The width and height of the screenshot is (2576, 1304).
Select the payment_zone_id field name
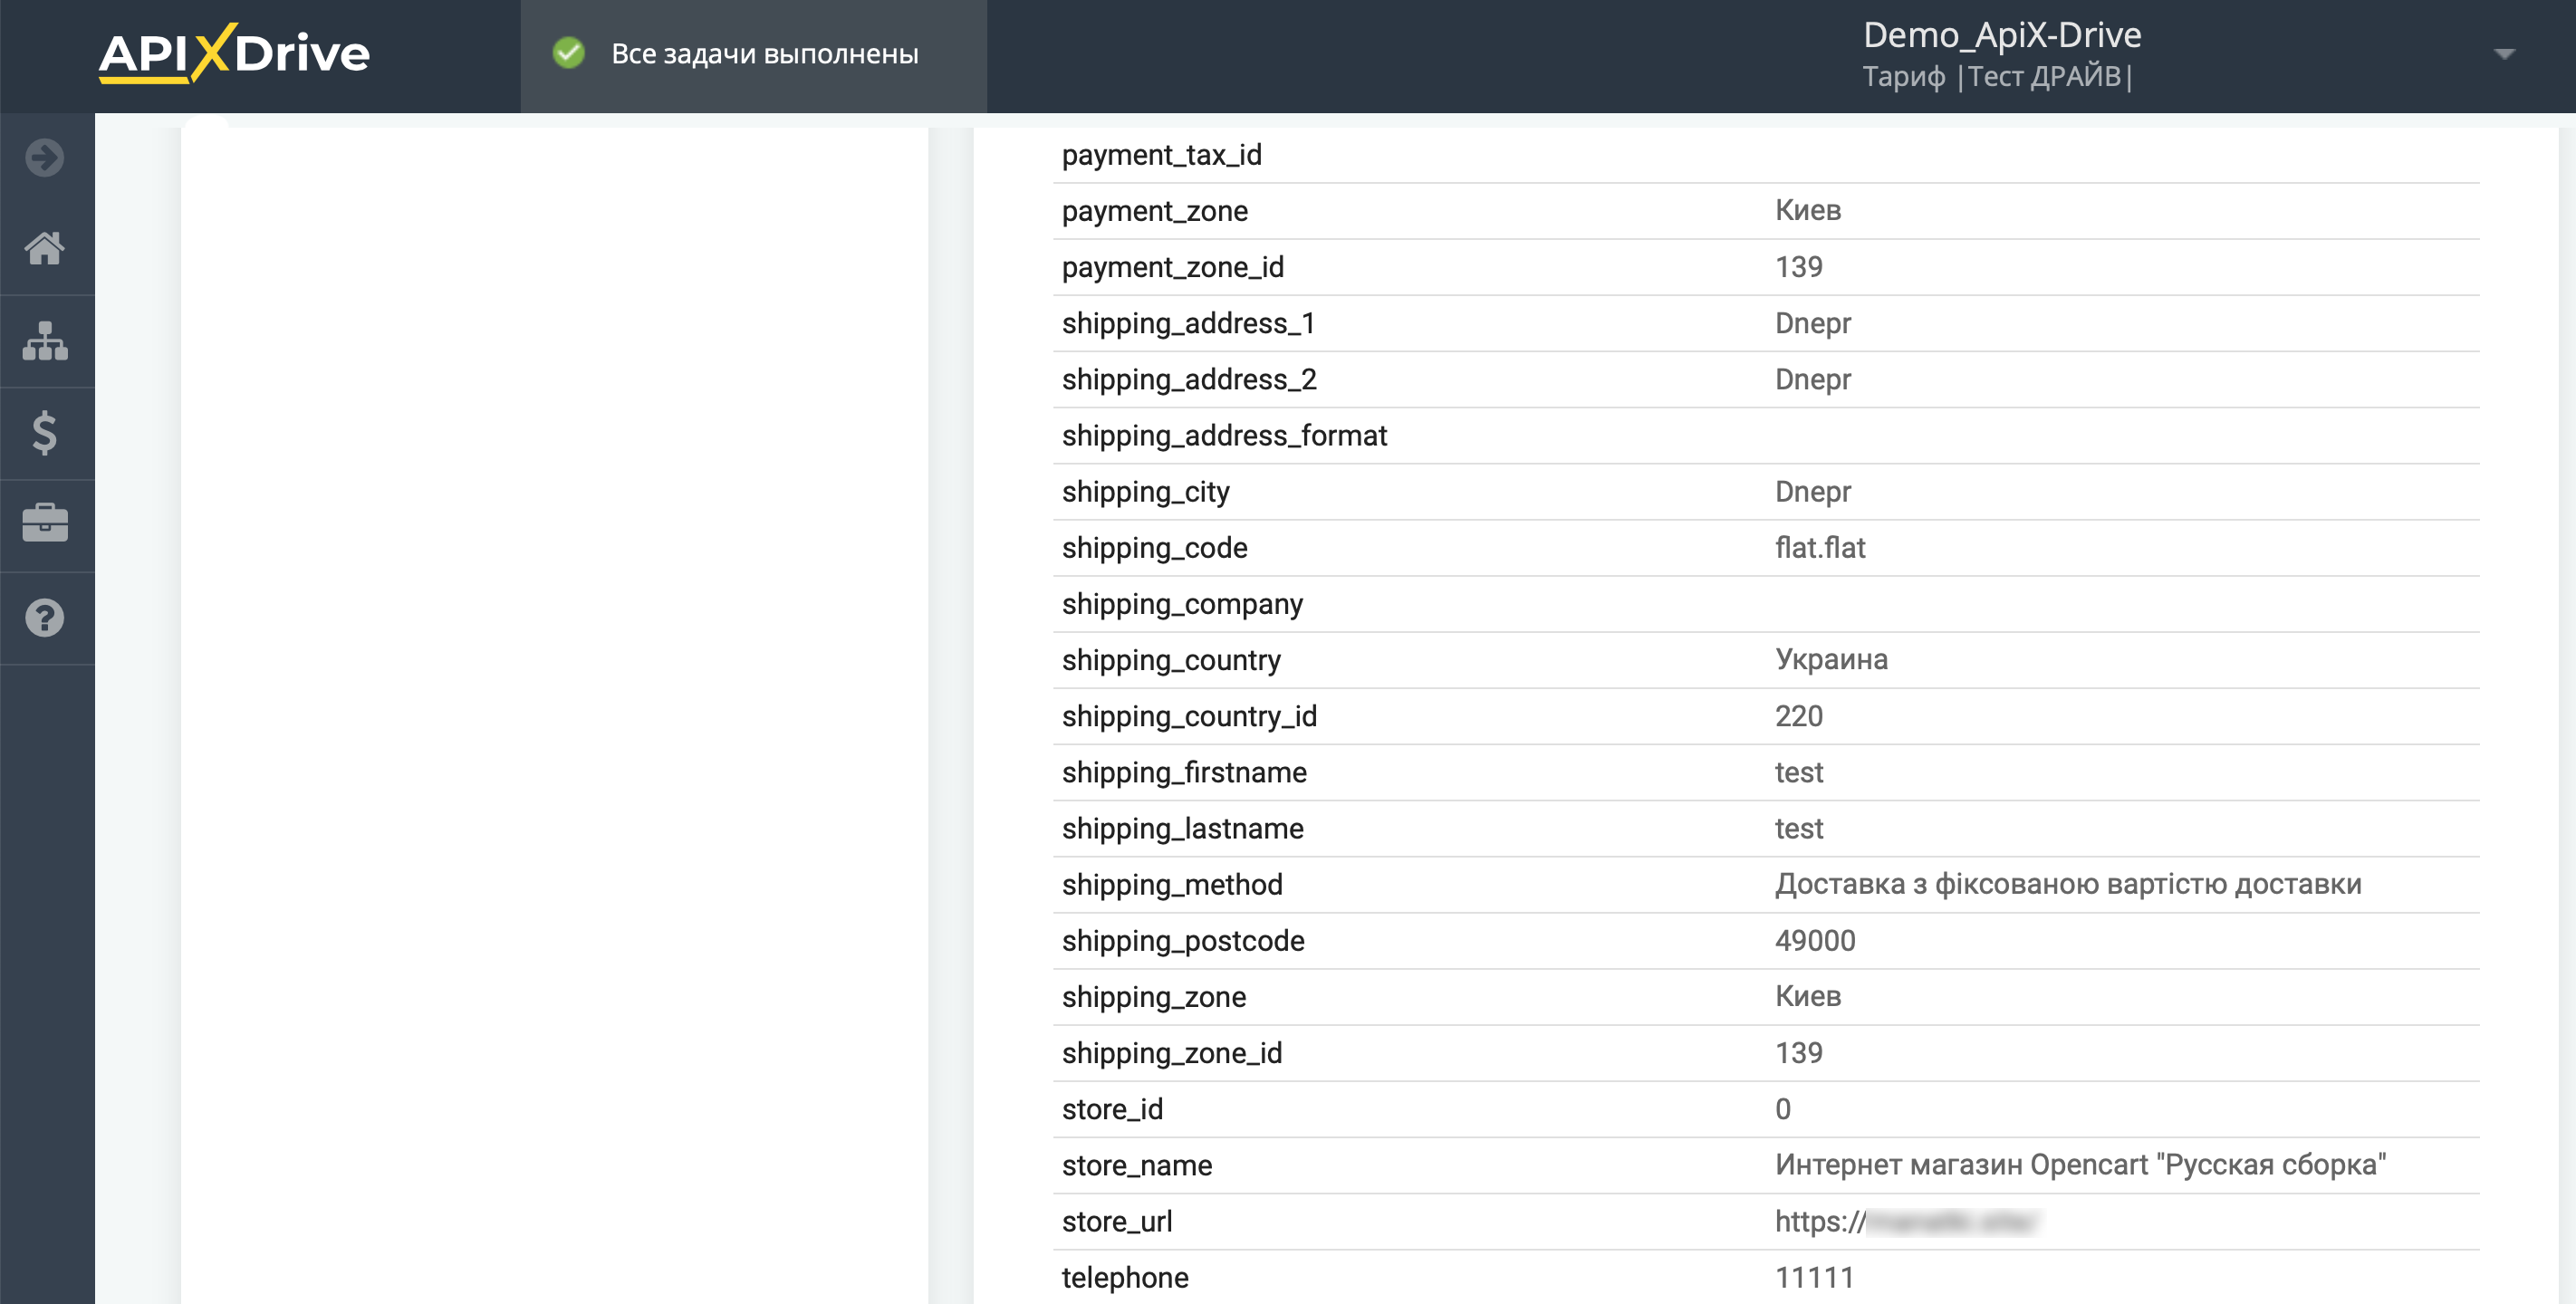point(1172,267)
